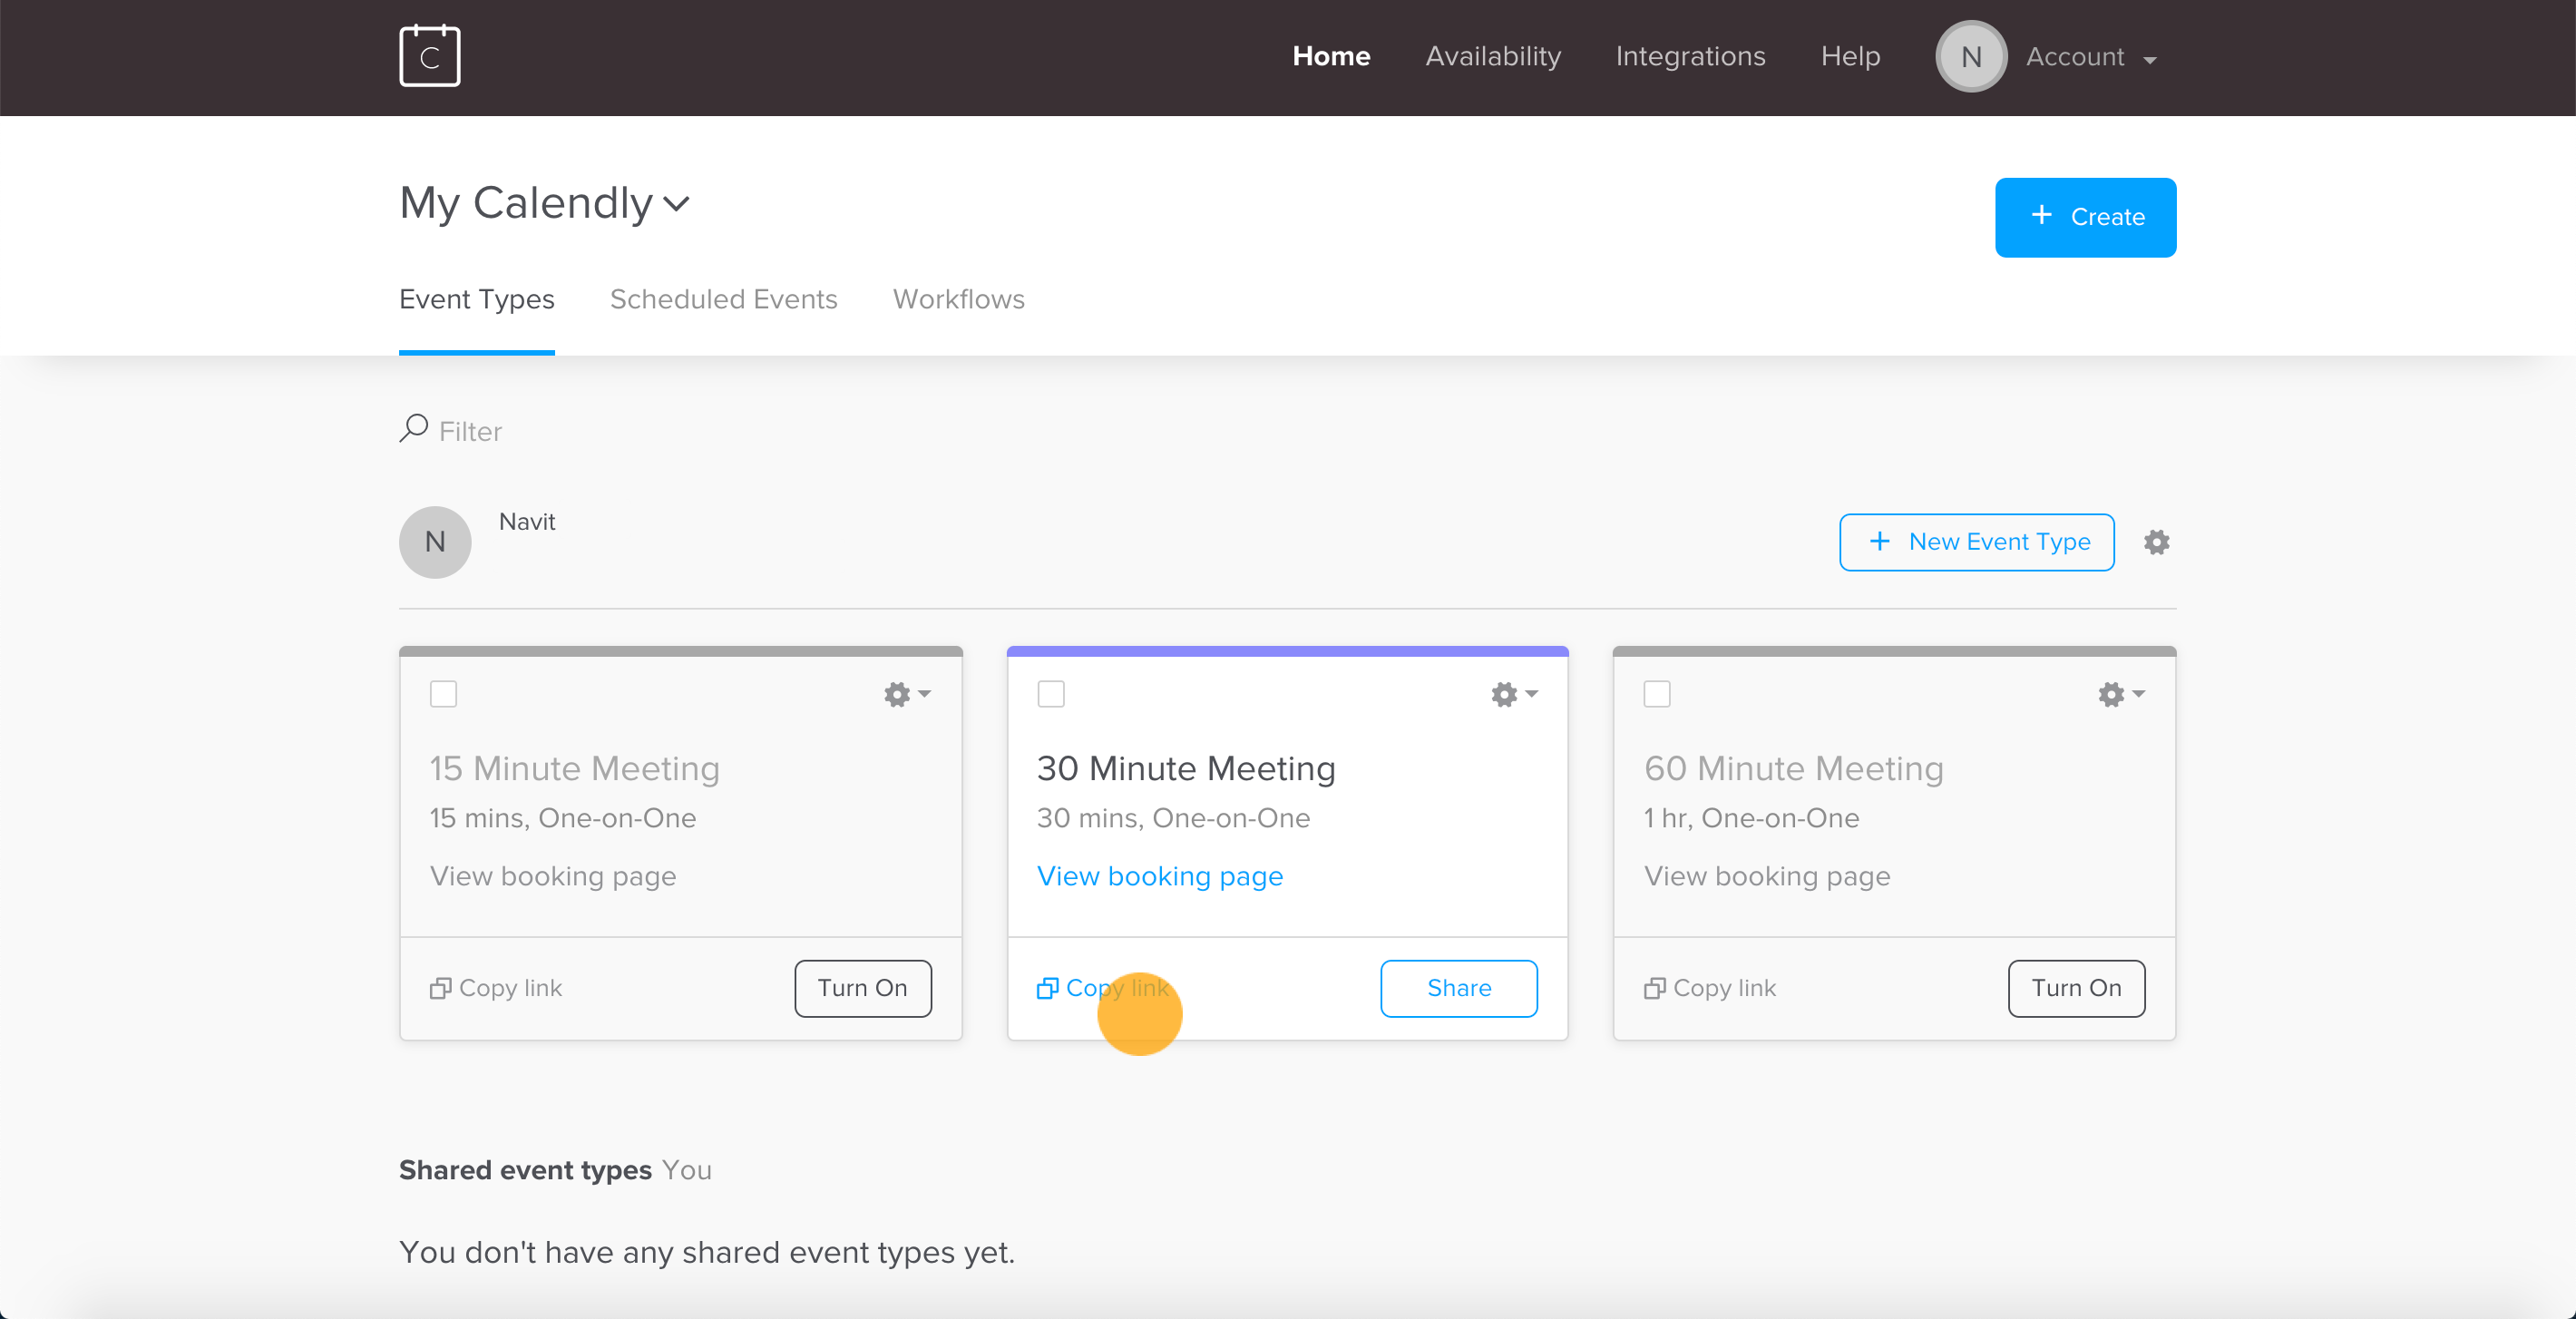Expand caret beside 60 Minute Meeting gear
Viewport: 2576px width, 1319px height.
[2138, 694]
